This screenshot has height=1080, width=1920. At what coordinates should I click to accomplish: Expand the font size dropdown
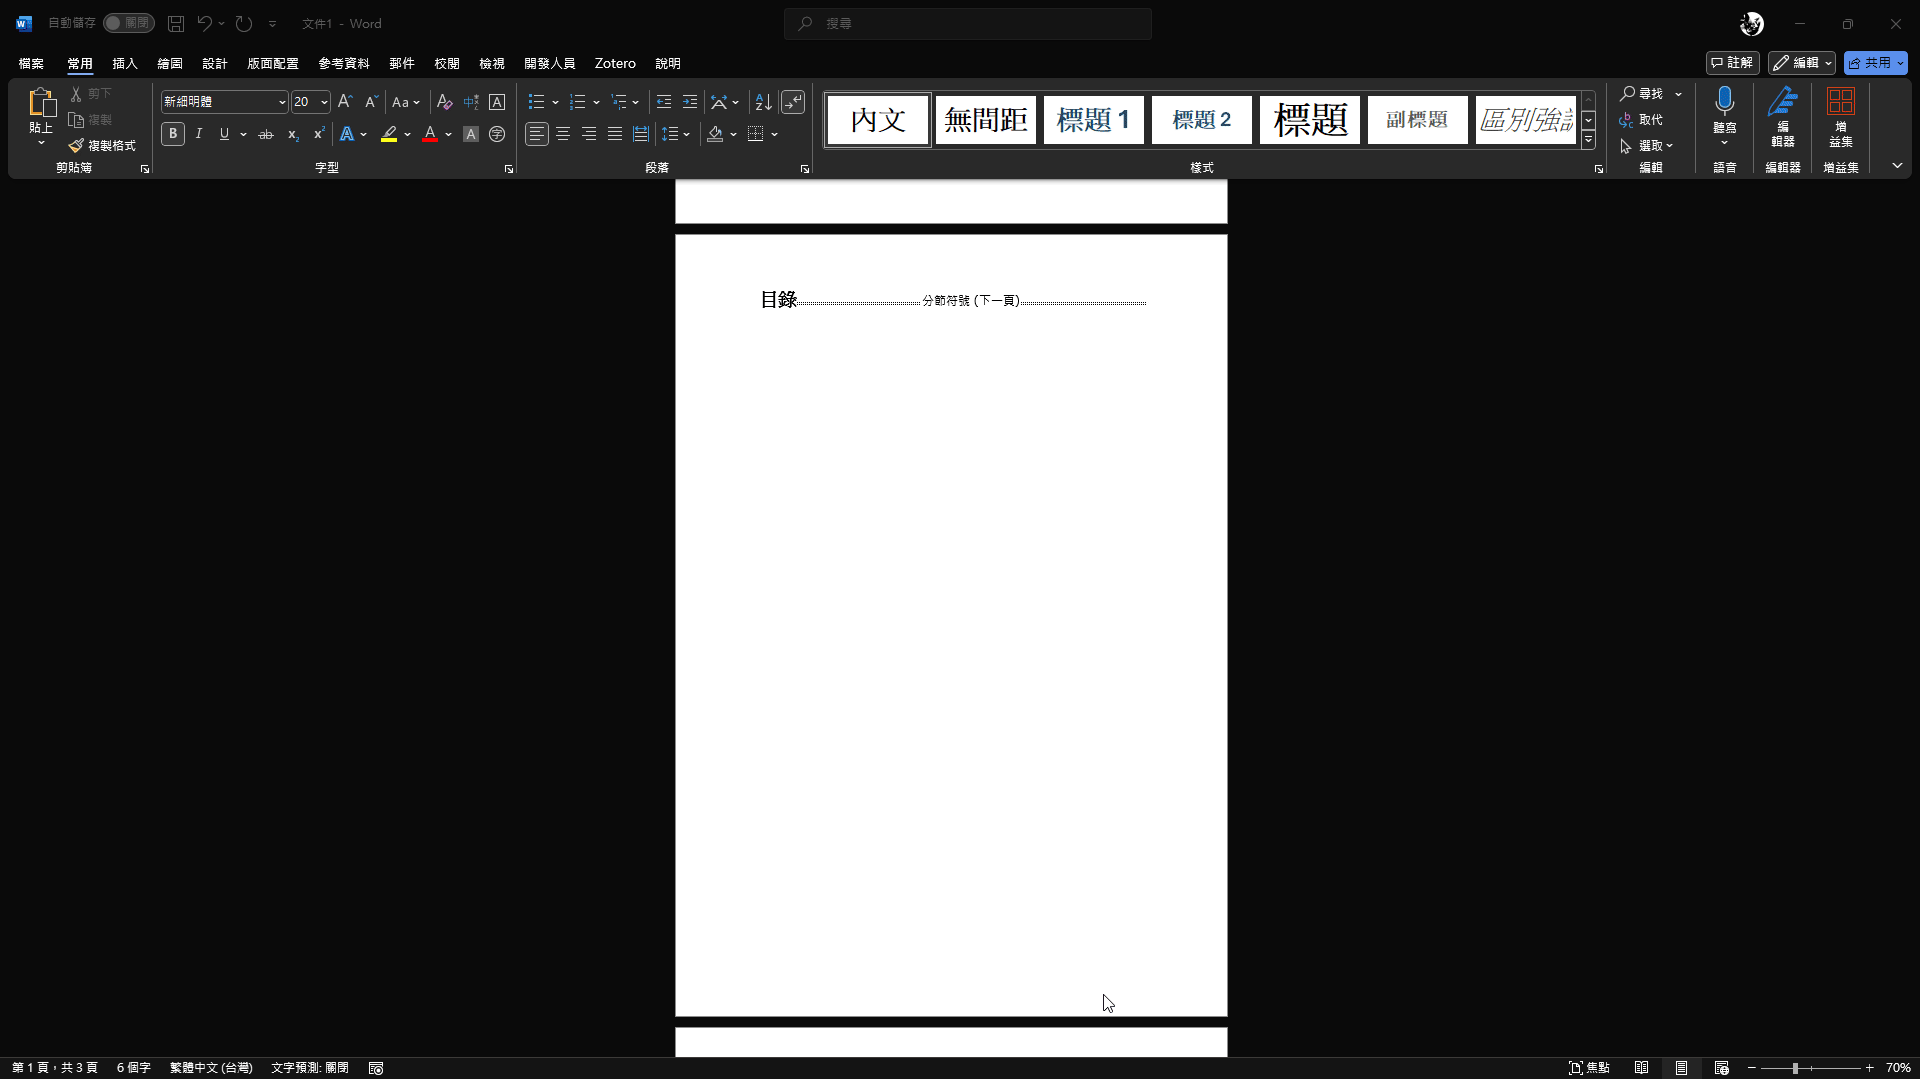(x=324, y=102)
